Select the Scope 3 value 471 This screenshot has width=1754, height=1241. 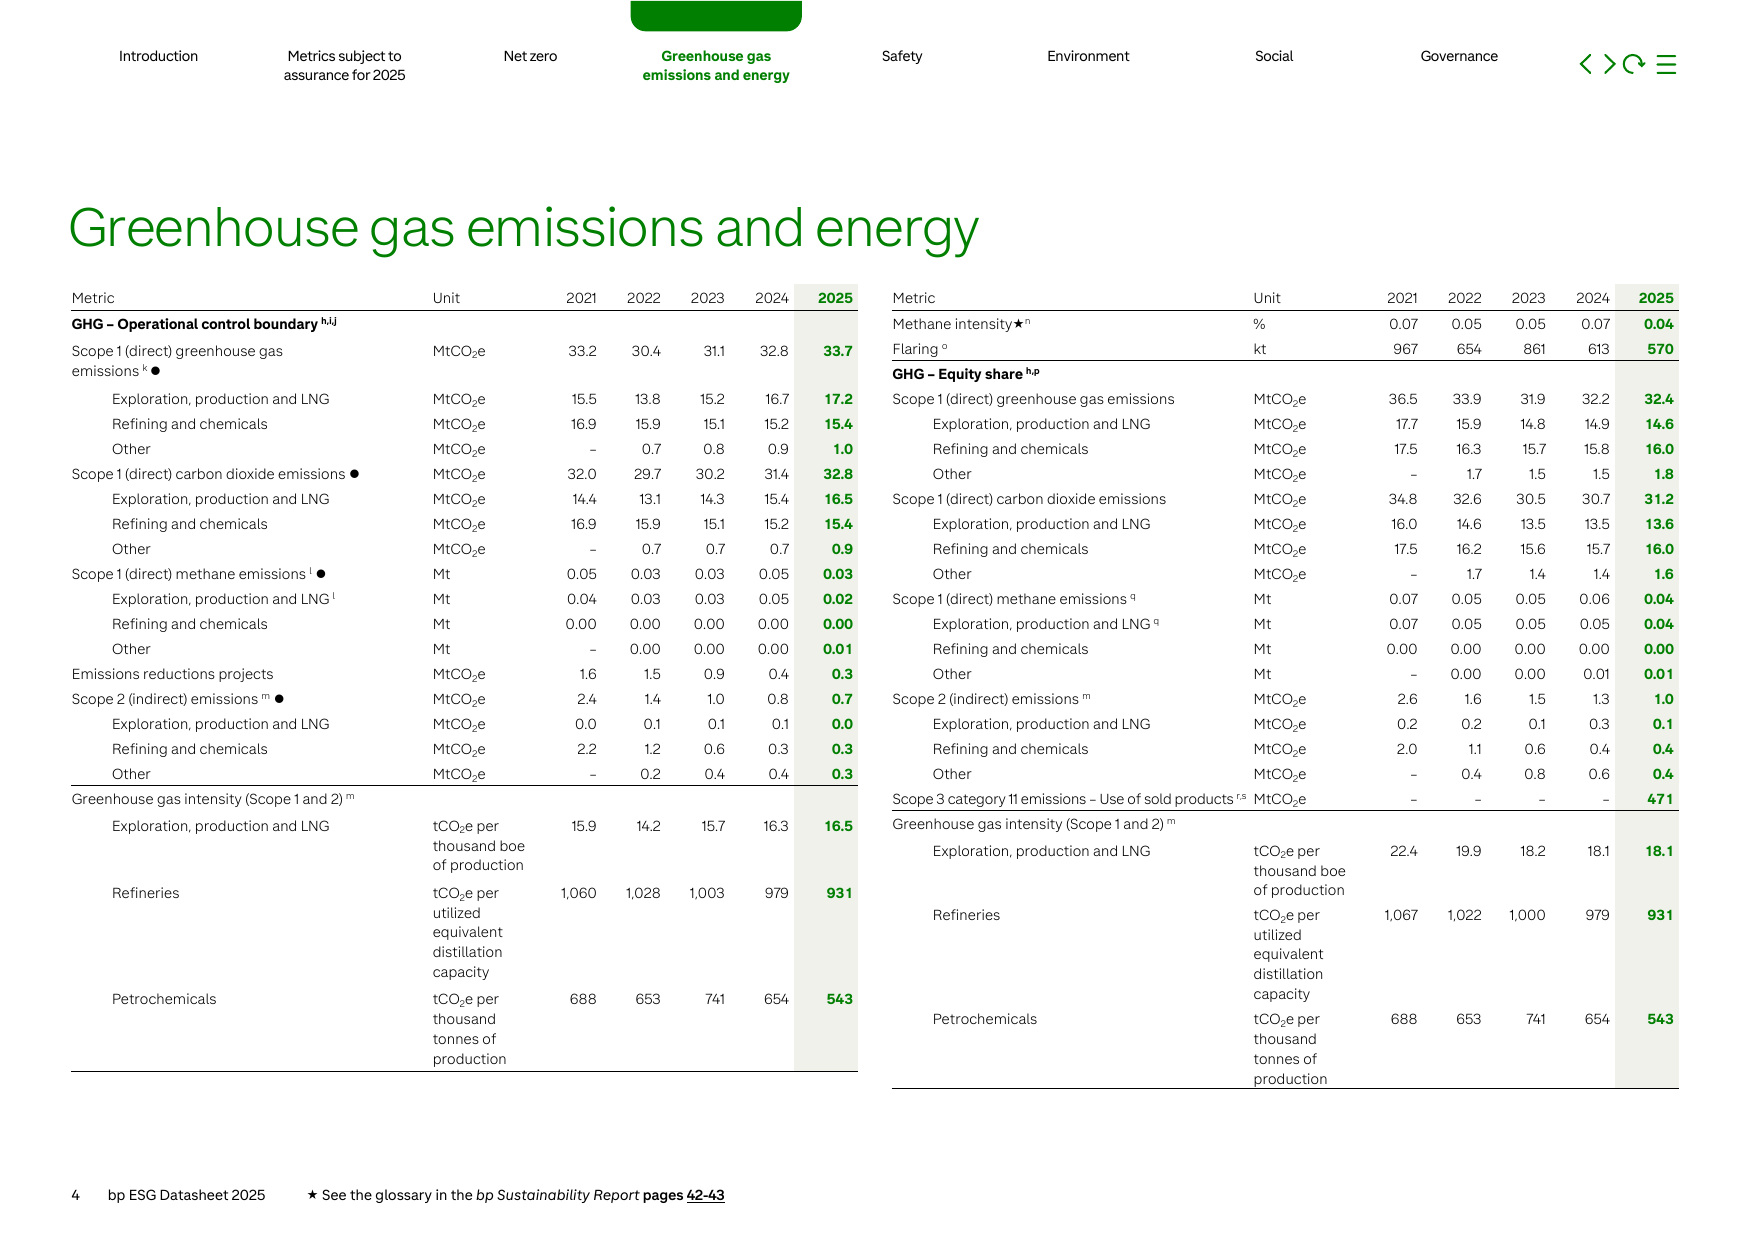pyautogui.click(x=1660, y=799)
